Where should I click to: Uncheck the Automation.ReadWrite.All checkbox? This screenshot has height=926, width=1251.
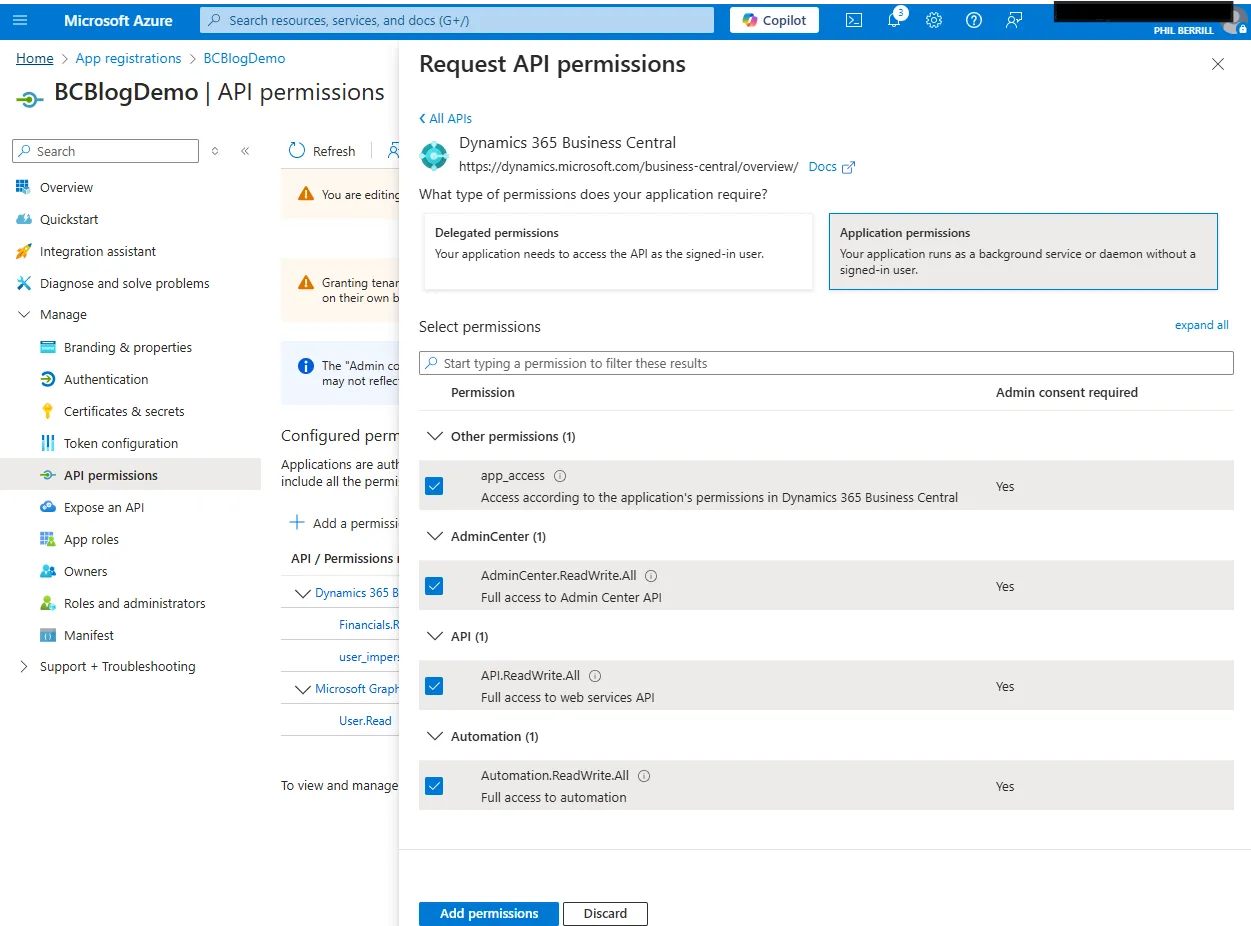pyautogui.click(x=434, y=786)
